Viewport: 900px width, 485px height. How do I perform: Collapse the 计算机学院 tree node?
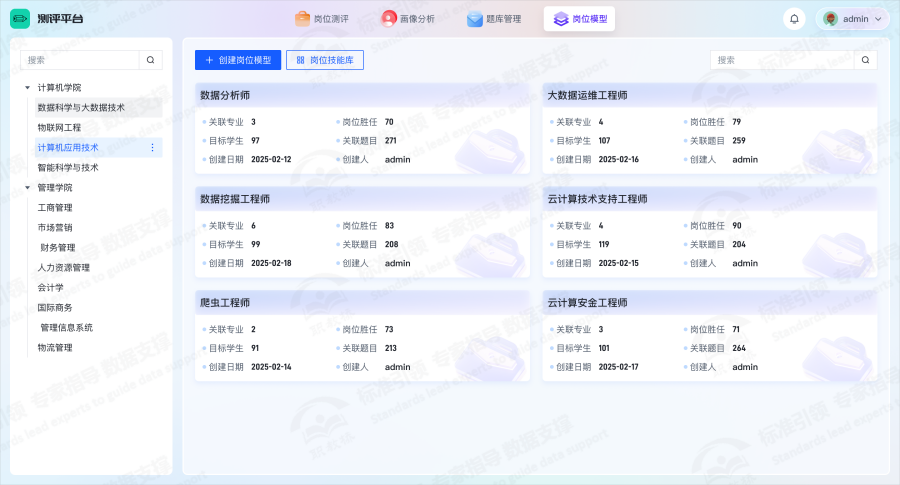click(28, 88)
